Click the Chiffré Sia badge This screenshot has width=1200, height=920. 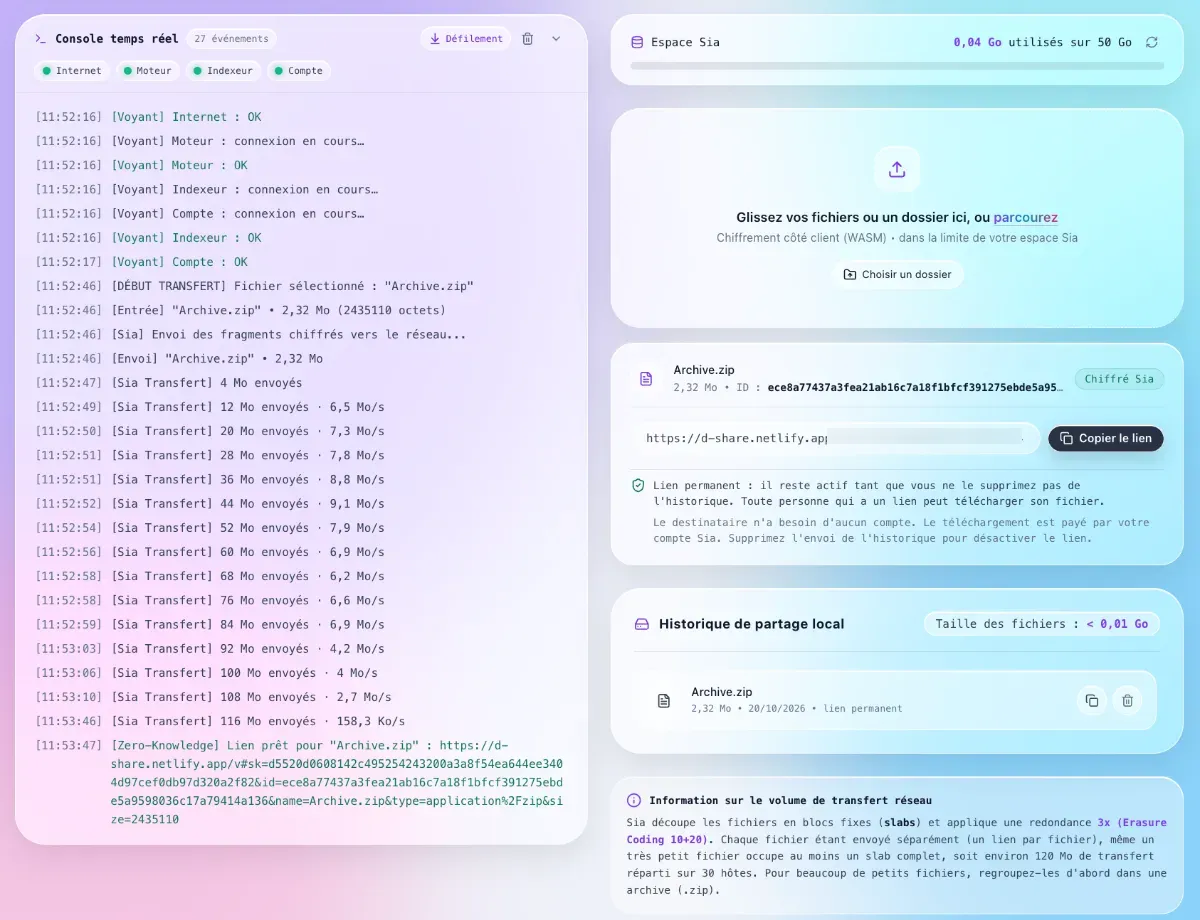1119,379
